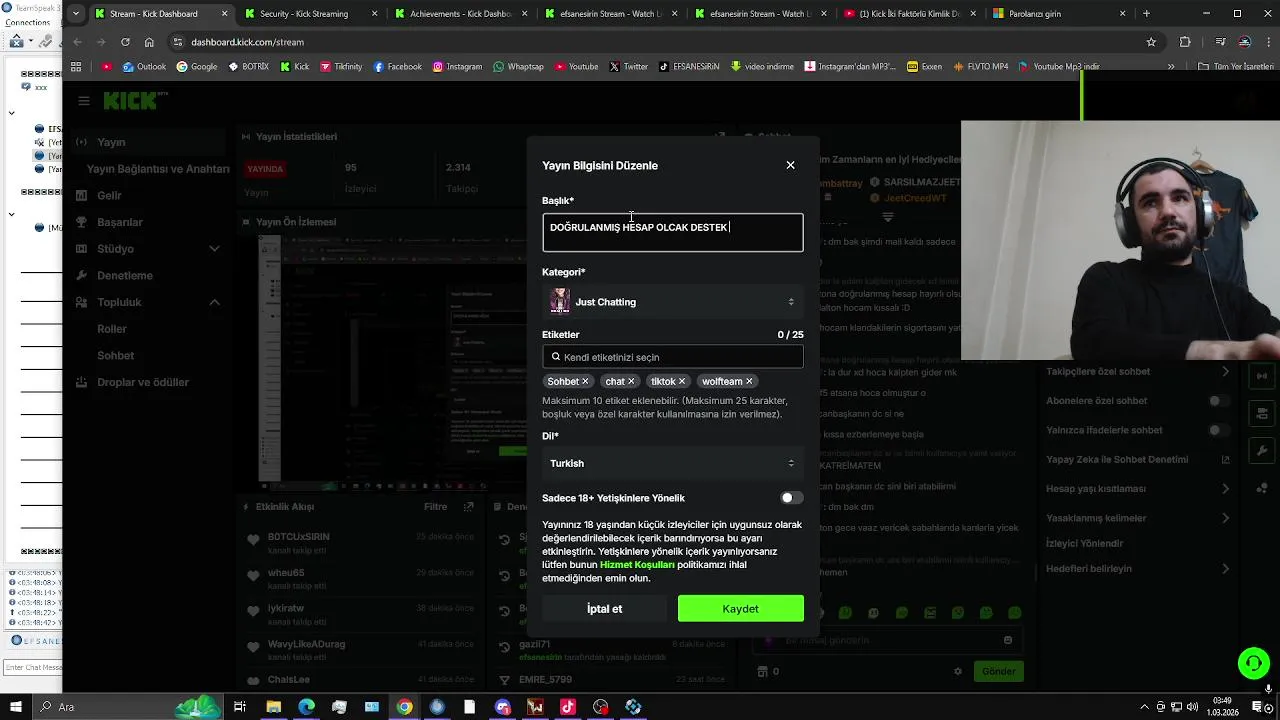
Task: Open the browser apps grid shortcut
Action: (76, 67)
